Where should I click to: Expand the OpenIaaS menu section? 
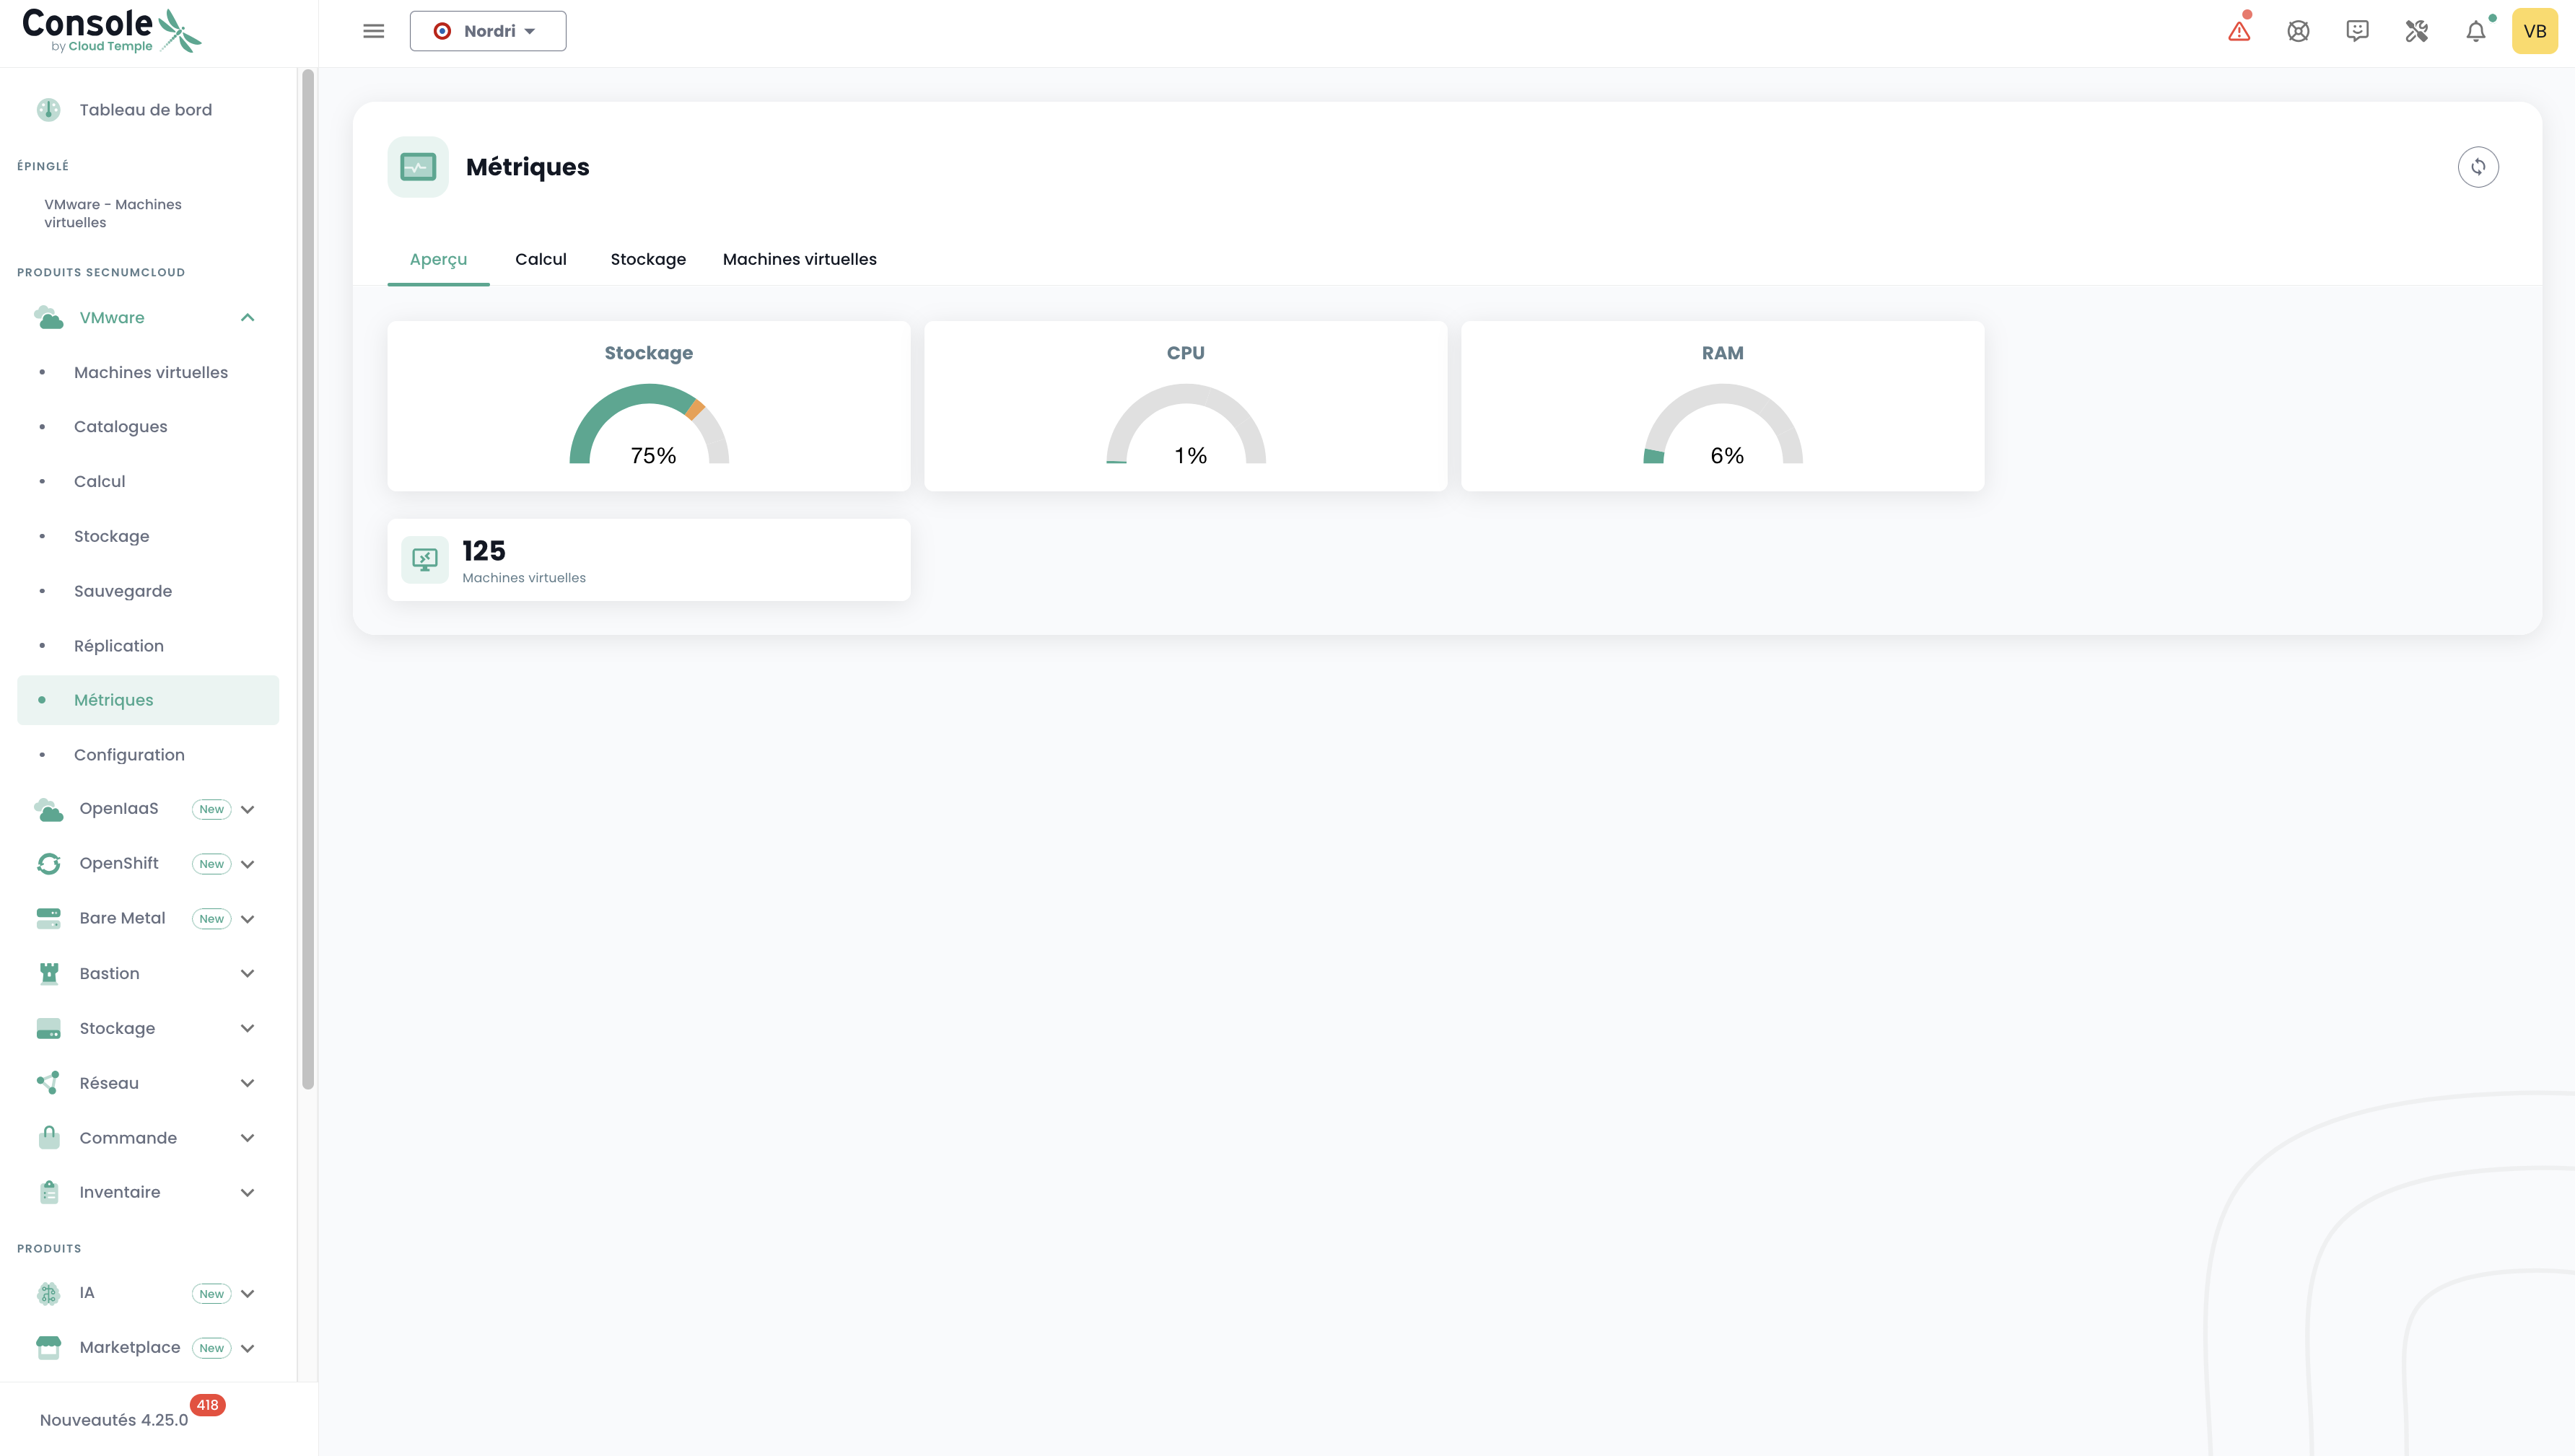(247, 809)
